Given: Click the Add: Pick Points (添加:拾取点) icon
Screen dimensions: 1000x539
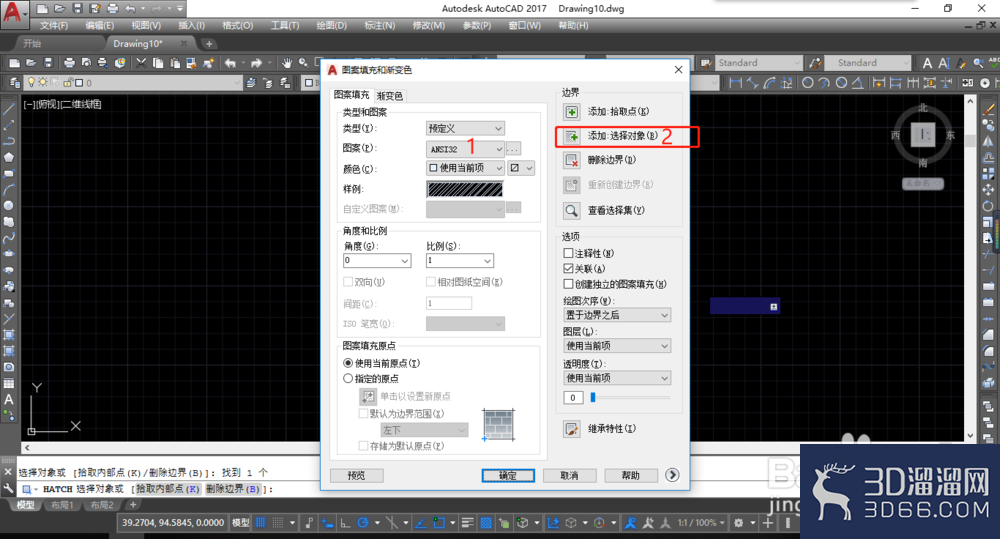Looking at the screenshot, I should pos(571,112).
